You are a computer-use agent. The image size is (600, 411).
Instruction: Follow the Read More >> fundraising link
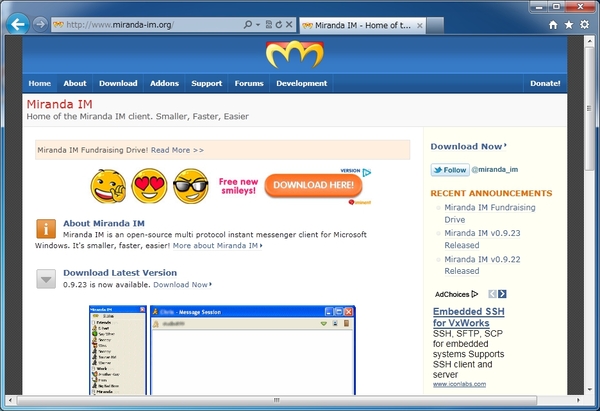coord(177,150)
